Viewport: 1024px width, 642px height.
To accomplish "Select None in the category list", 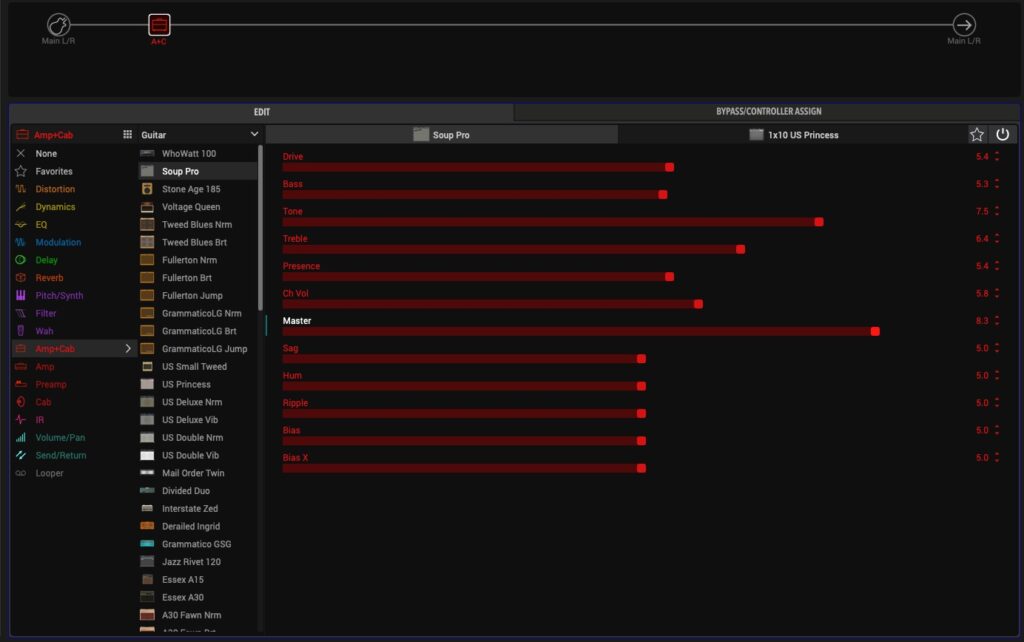I will [x=46, y=154].
